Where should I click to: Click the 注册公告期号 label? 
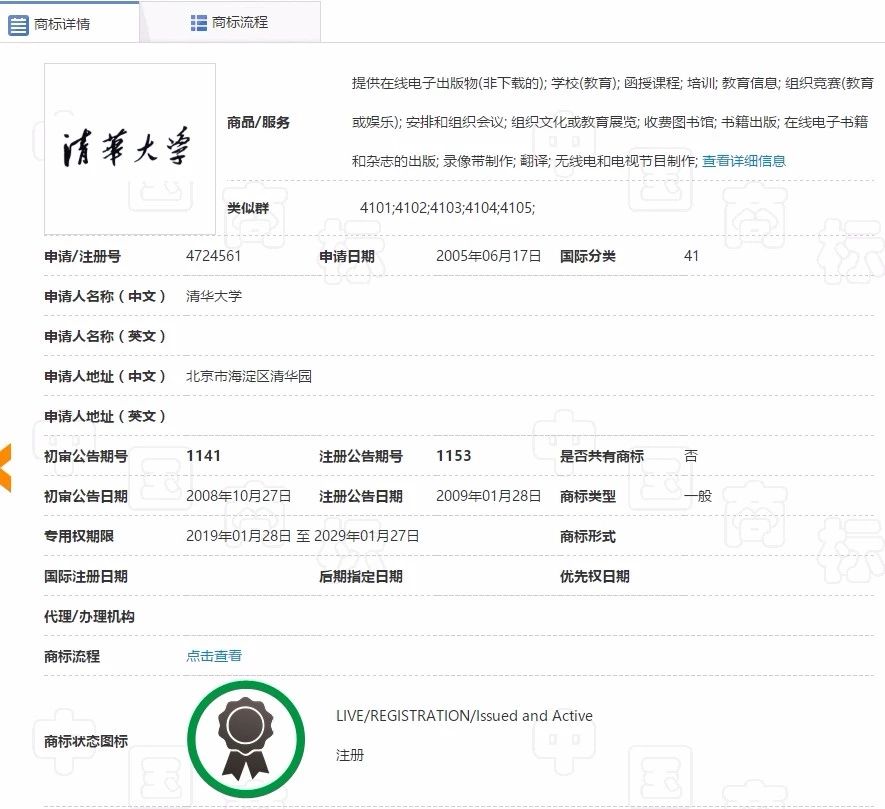(x=361, y=456)
